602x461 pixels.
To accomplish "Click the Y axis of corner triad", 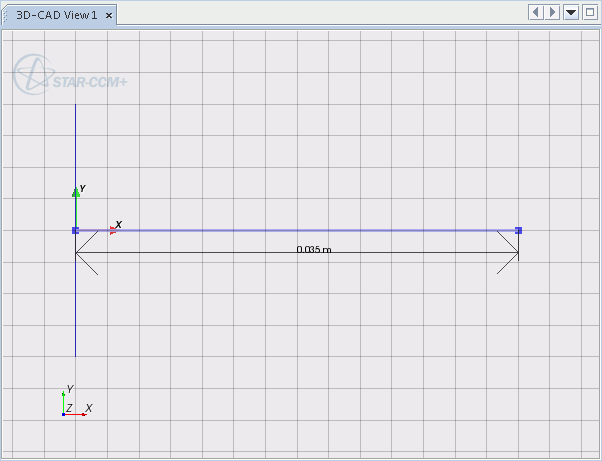I will [63, 402].
